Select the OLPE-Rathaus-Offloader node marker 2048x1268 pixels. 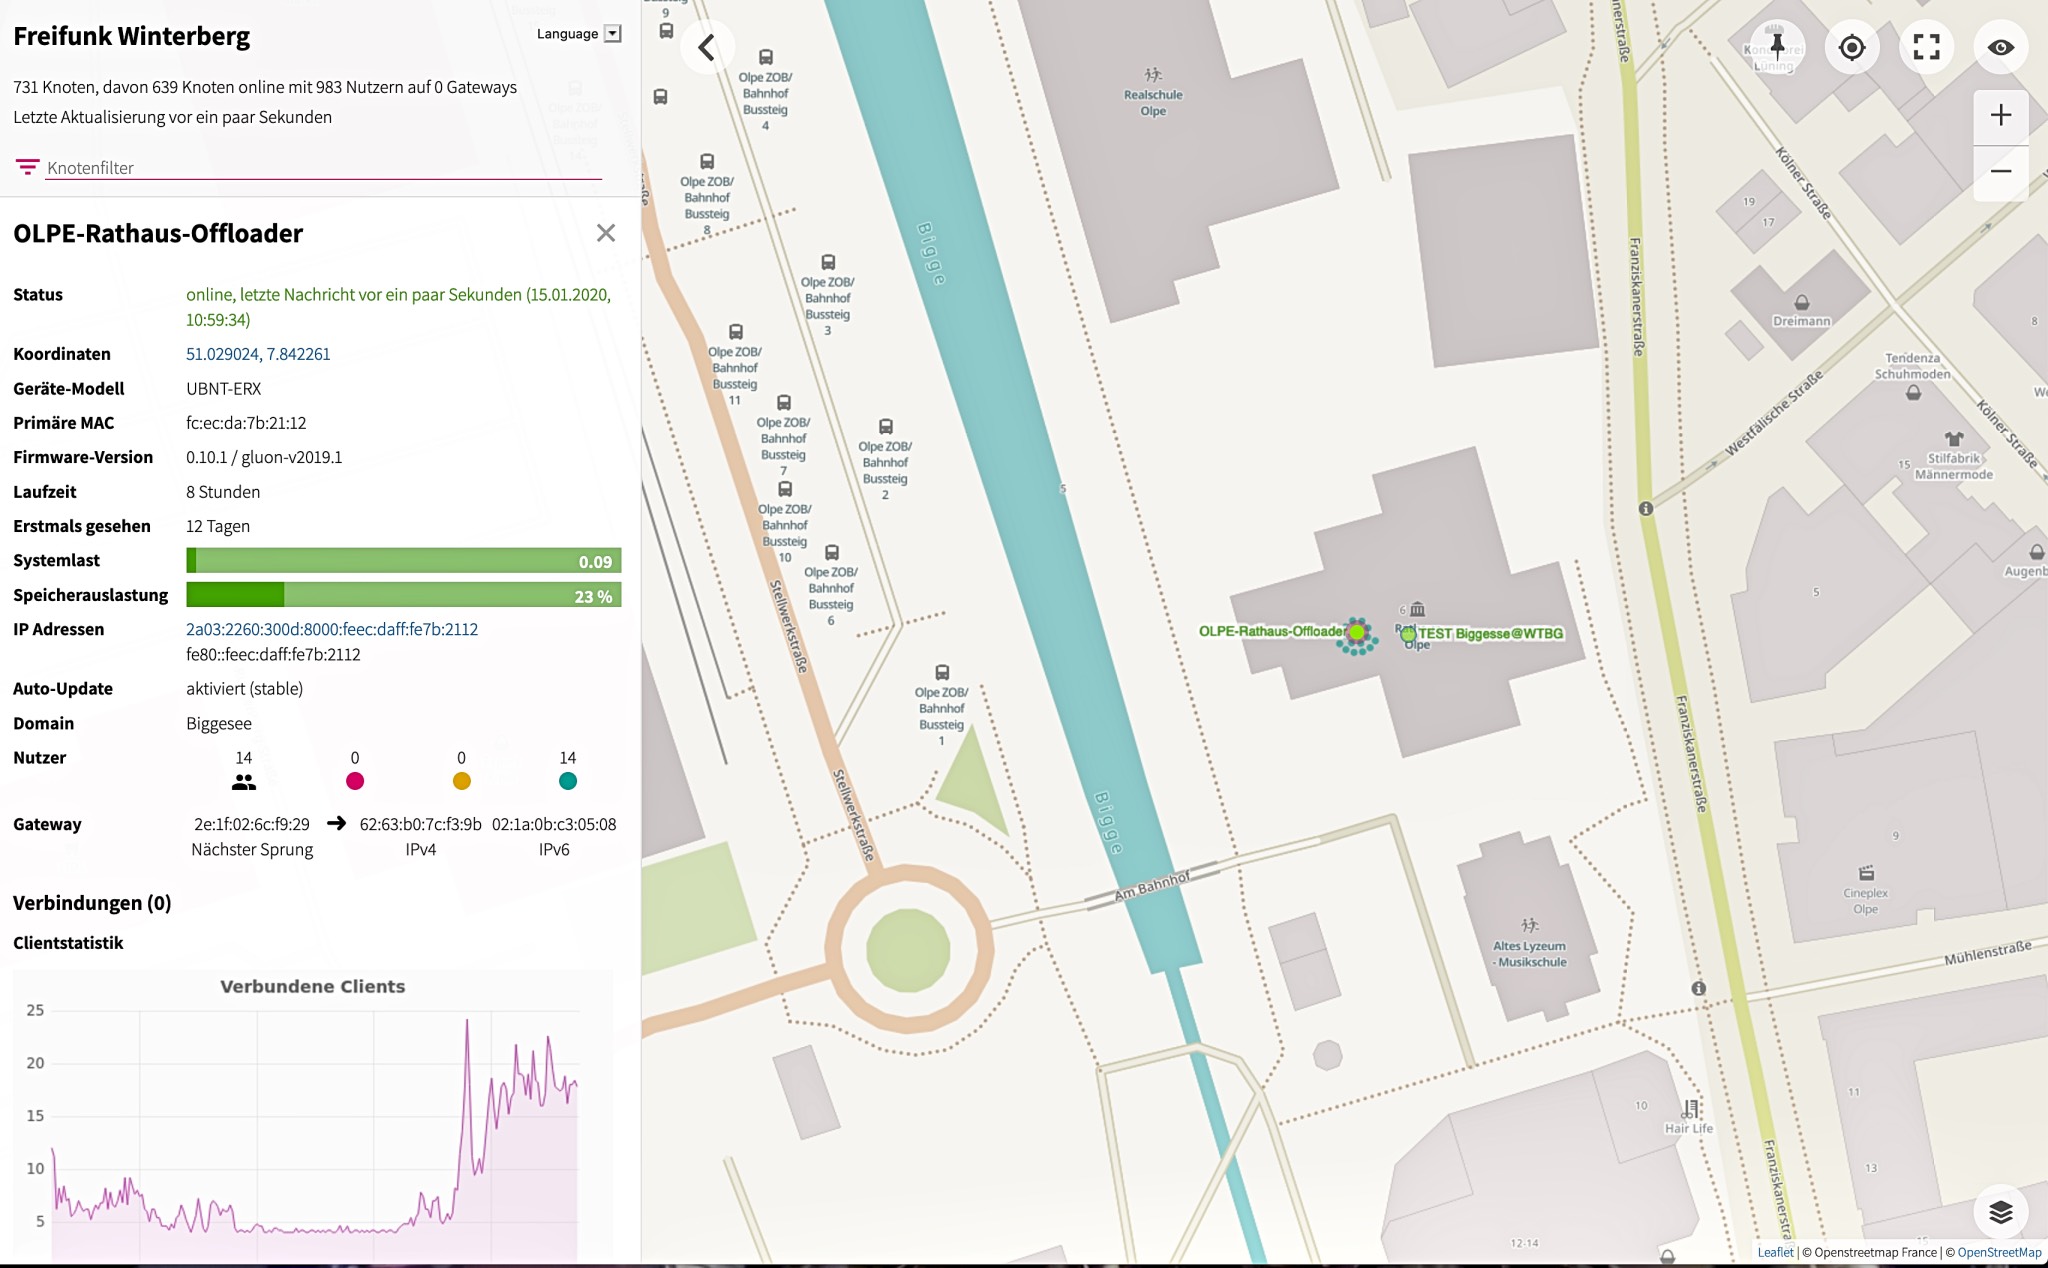[x=1356, y=632]
